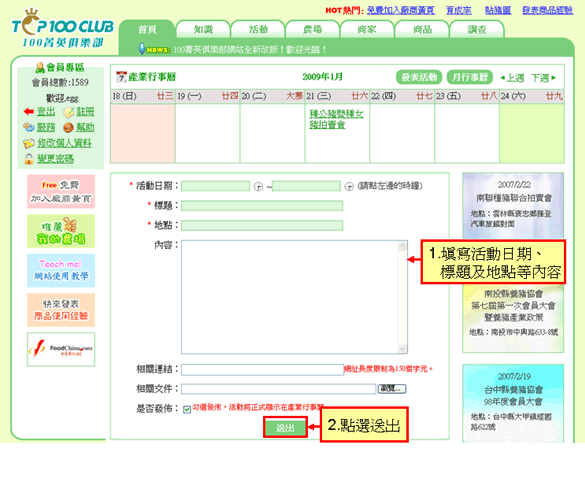The width and height of the screenshot is (585, 500).
Task: Click the end date clock icon
Action: coord(349,186)
